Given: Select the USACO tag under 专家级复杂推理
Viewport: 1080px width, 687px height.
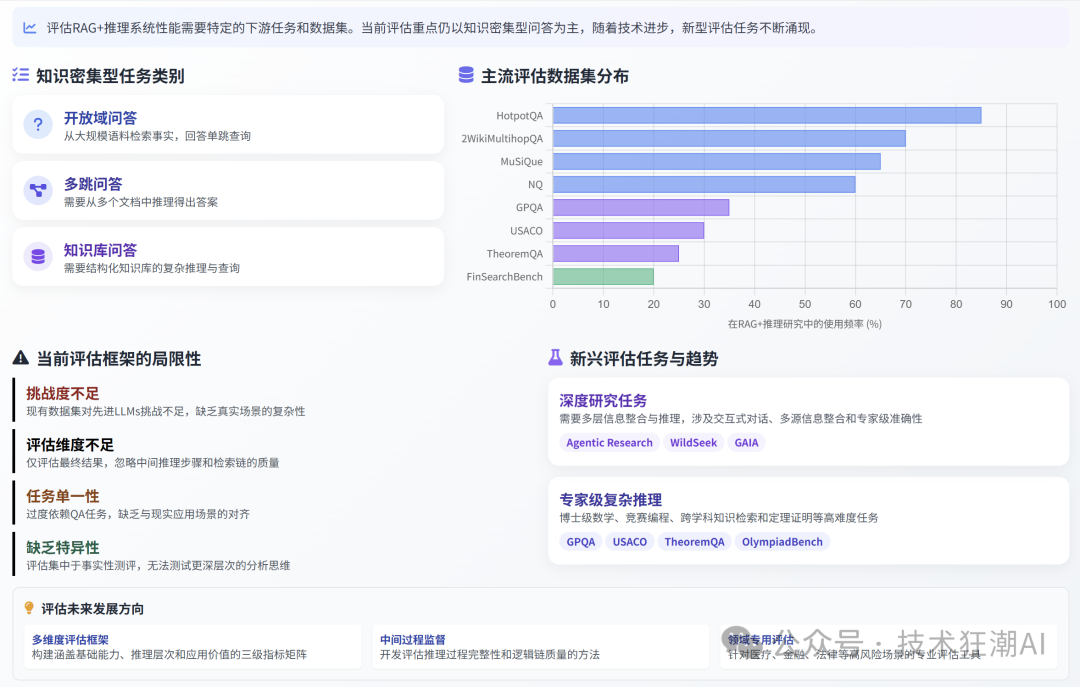Looking at the screenshot, I should pos(630,542).
